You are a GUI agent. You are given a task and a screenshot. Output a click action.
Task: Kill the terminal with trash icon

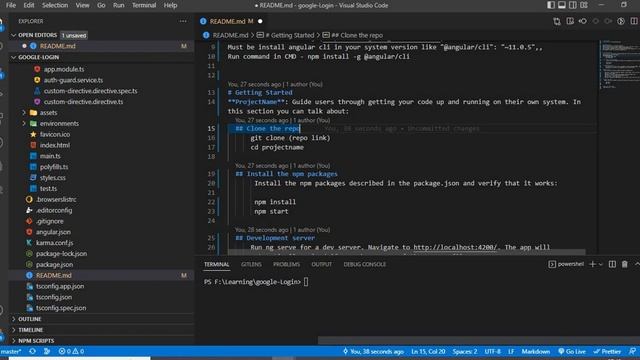pos(624,264)
